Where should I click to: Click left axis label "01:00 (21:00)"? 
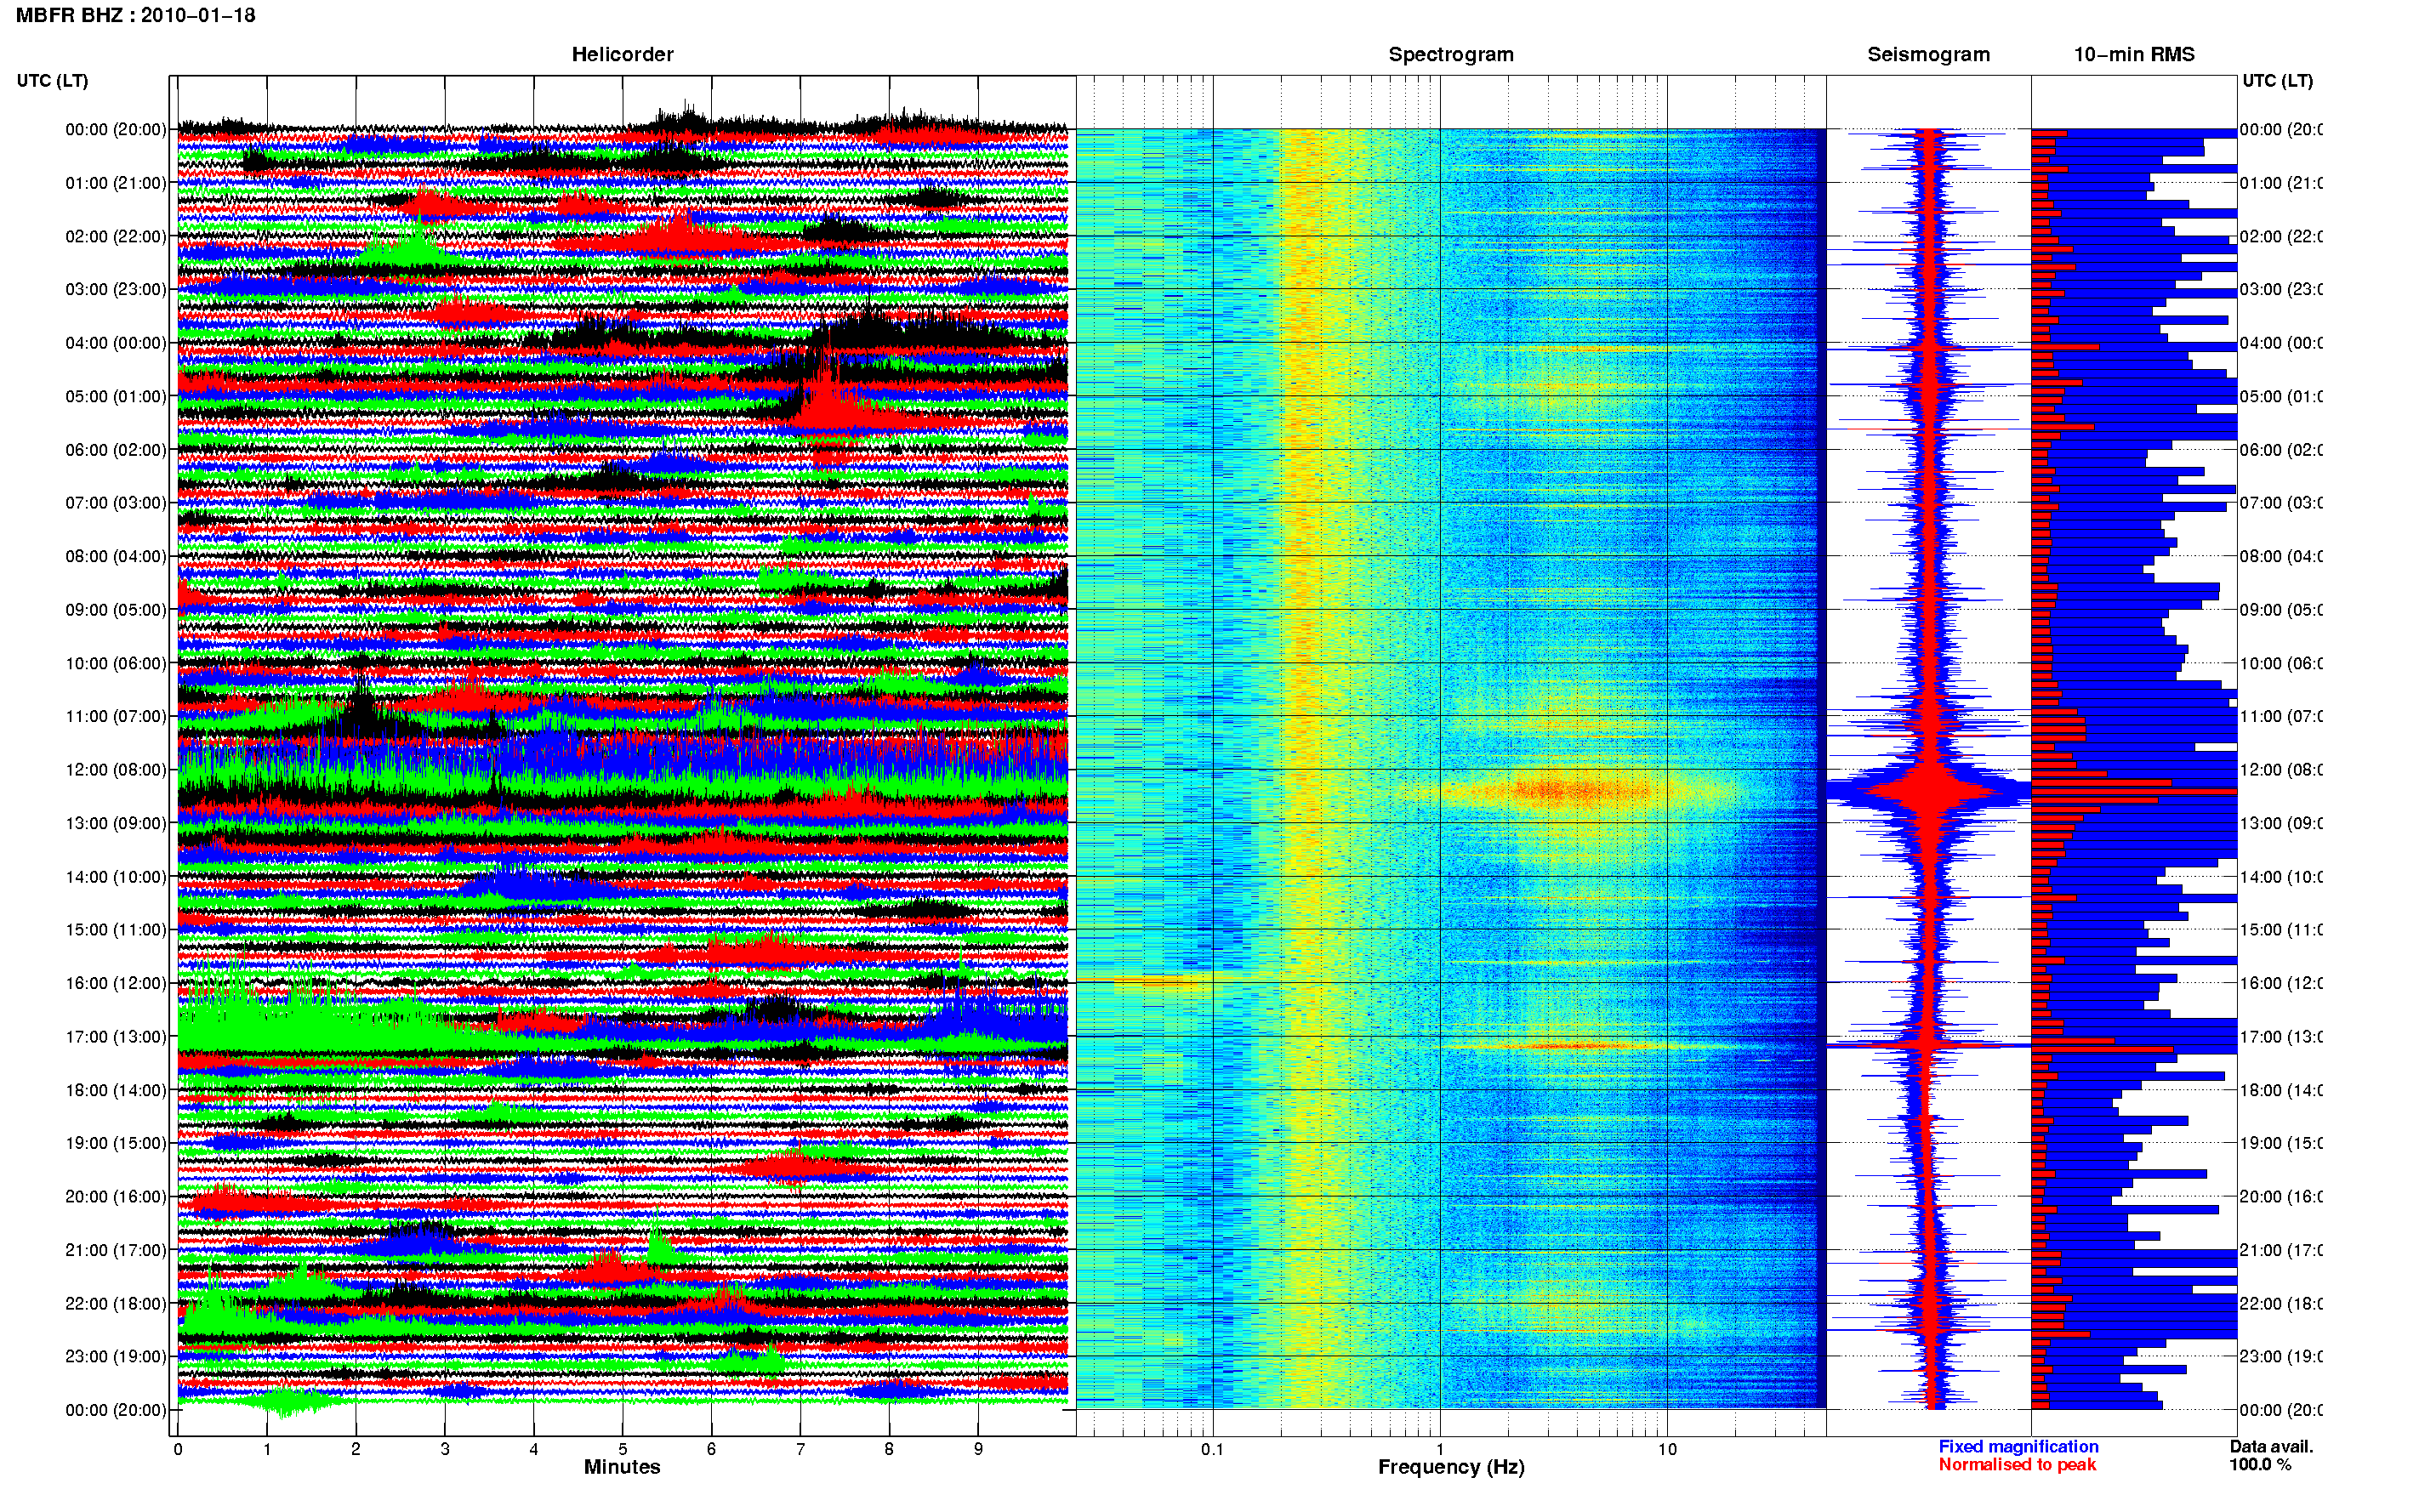[116, 183]
